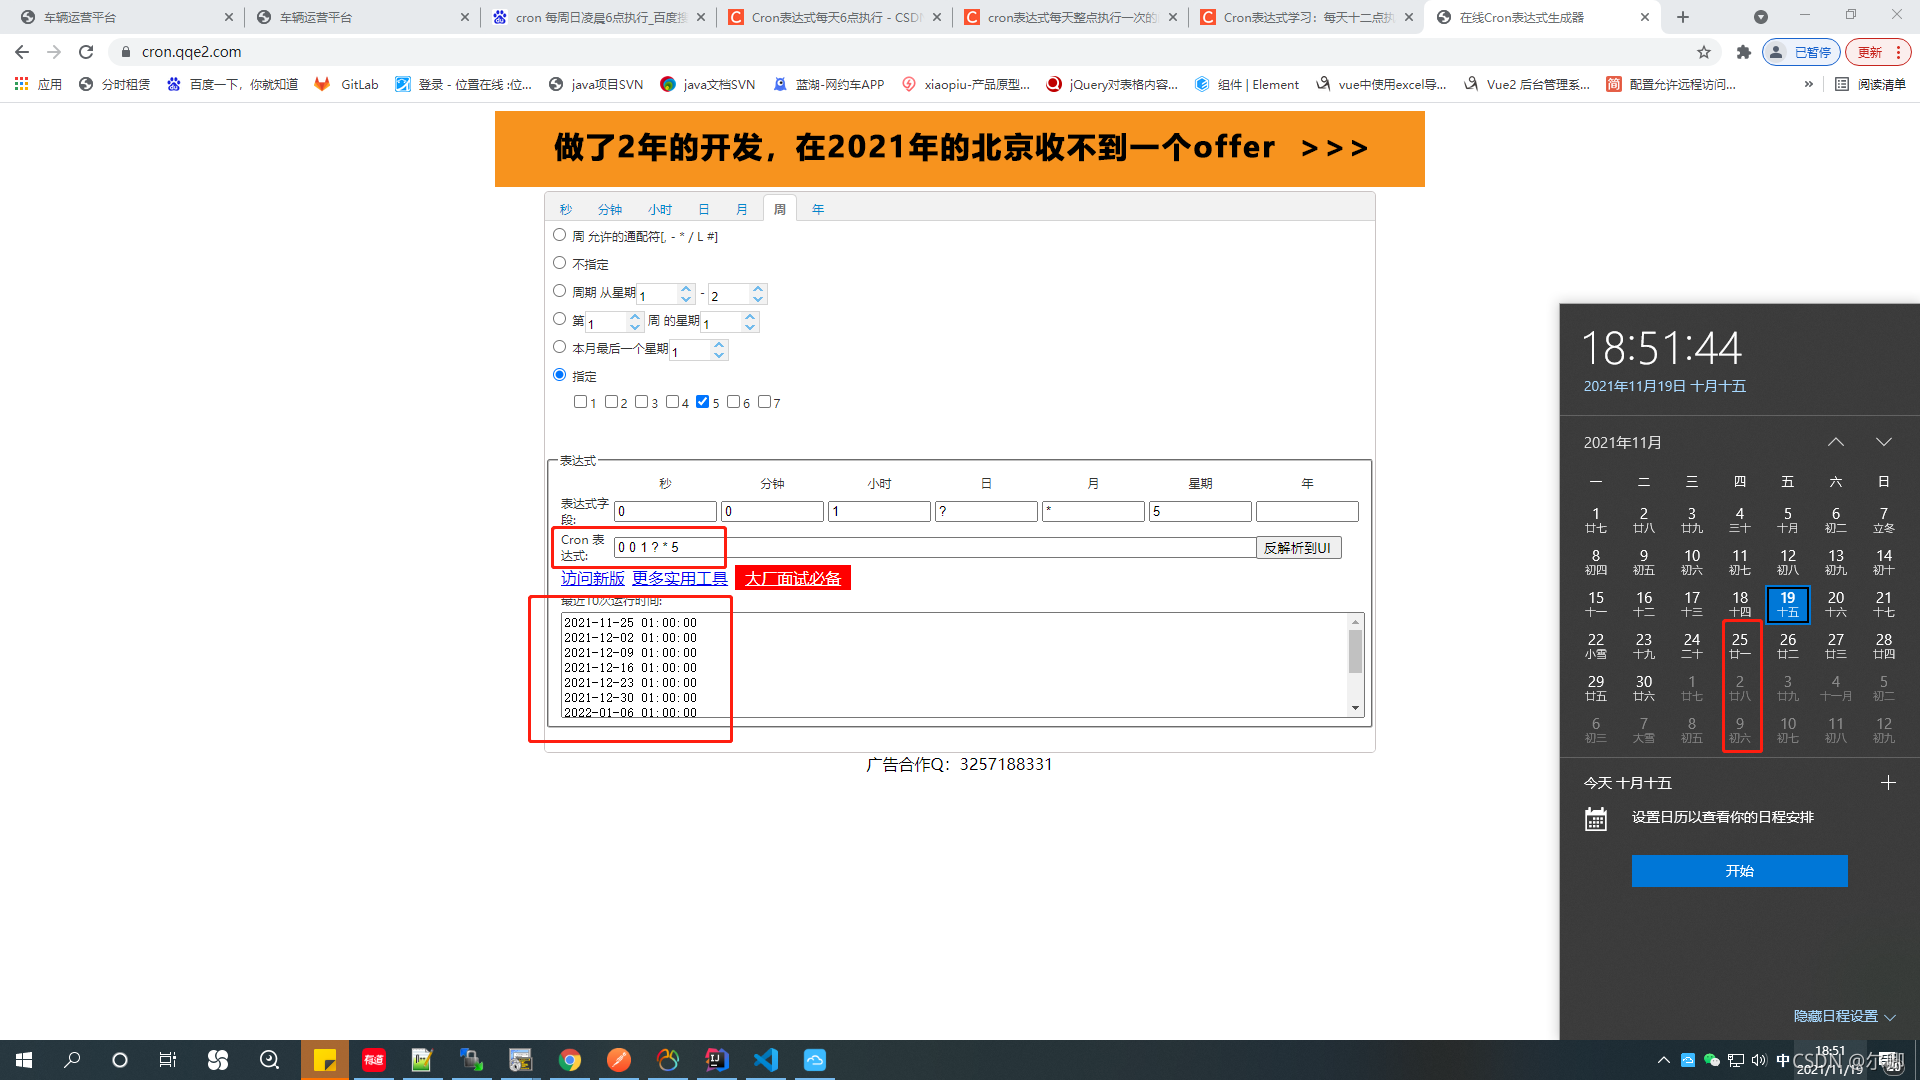
Task: Open IntelliJ IDEA from the taskbar
Action: click(717, 1059)
